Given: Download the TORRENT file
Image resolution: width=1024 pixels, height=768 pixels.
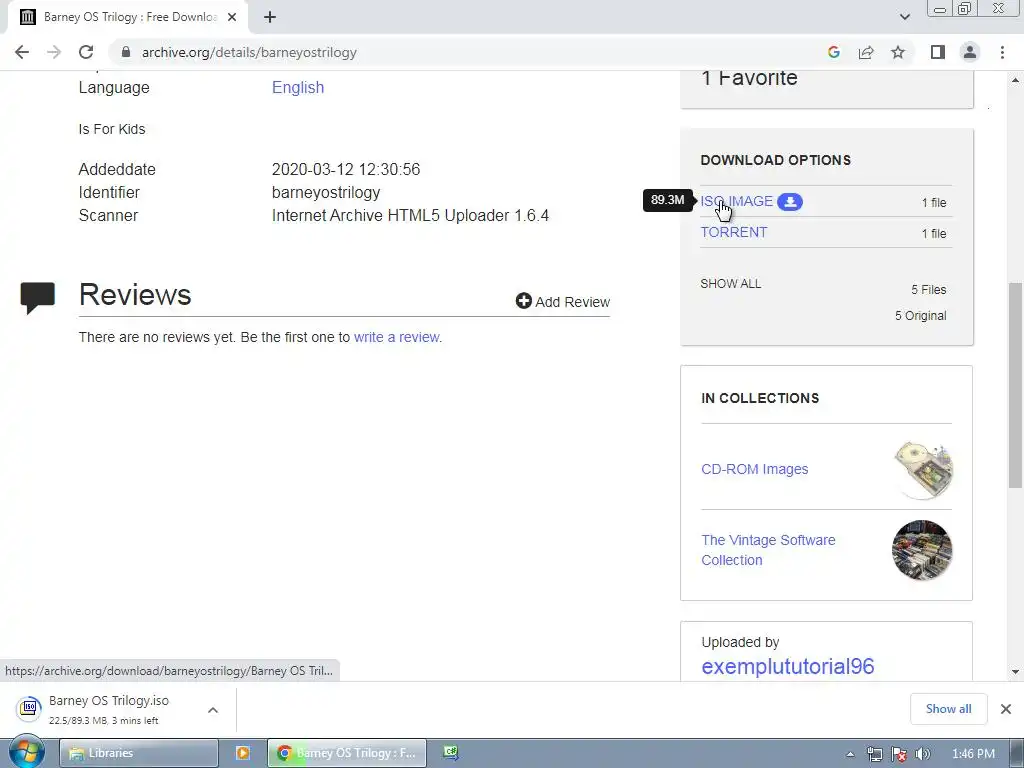Looking at the screenshot, I should [x=733, y=232].
